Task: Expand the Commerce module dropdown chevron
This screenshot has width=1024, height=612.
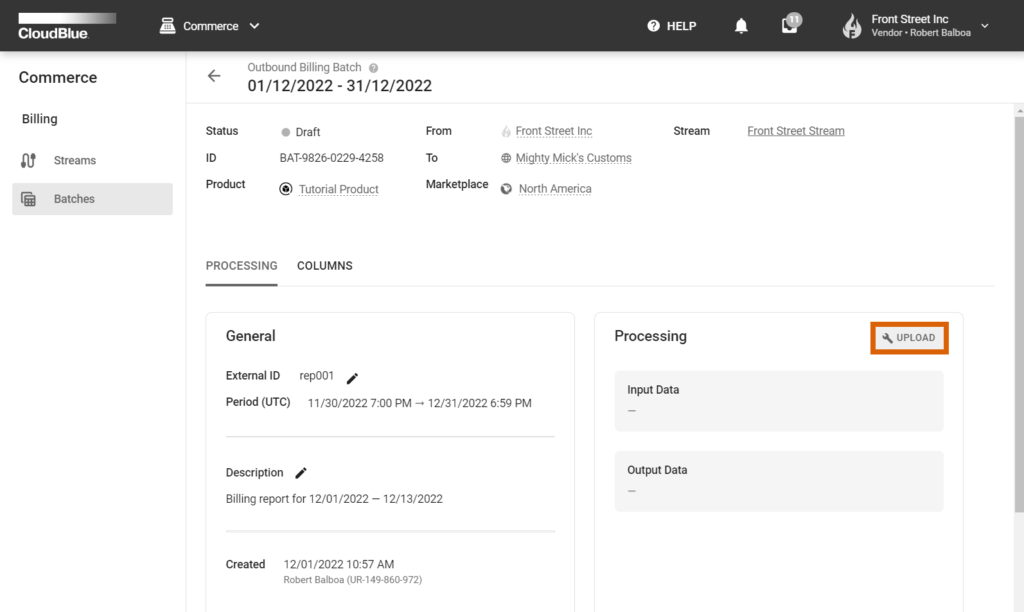Action: click(x=255, y=26)
